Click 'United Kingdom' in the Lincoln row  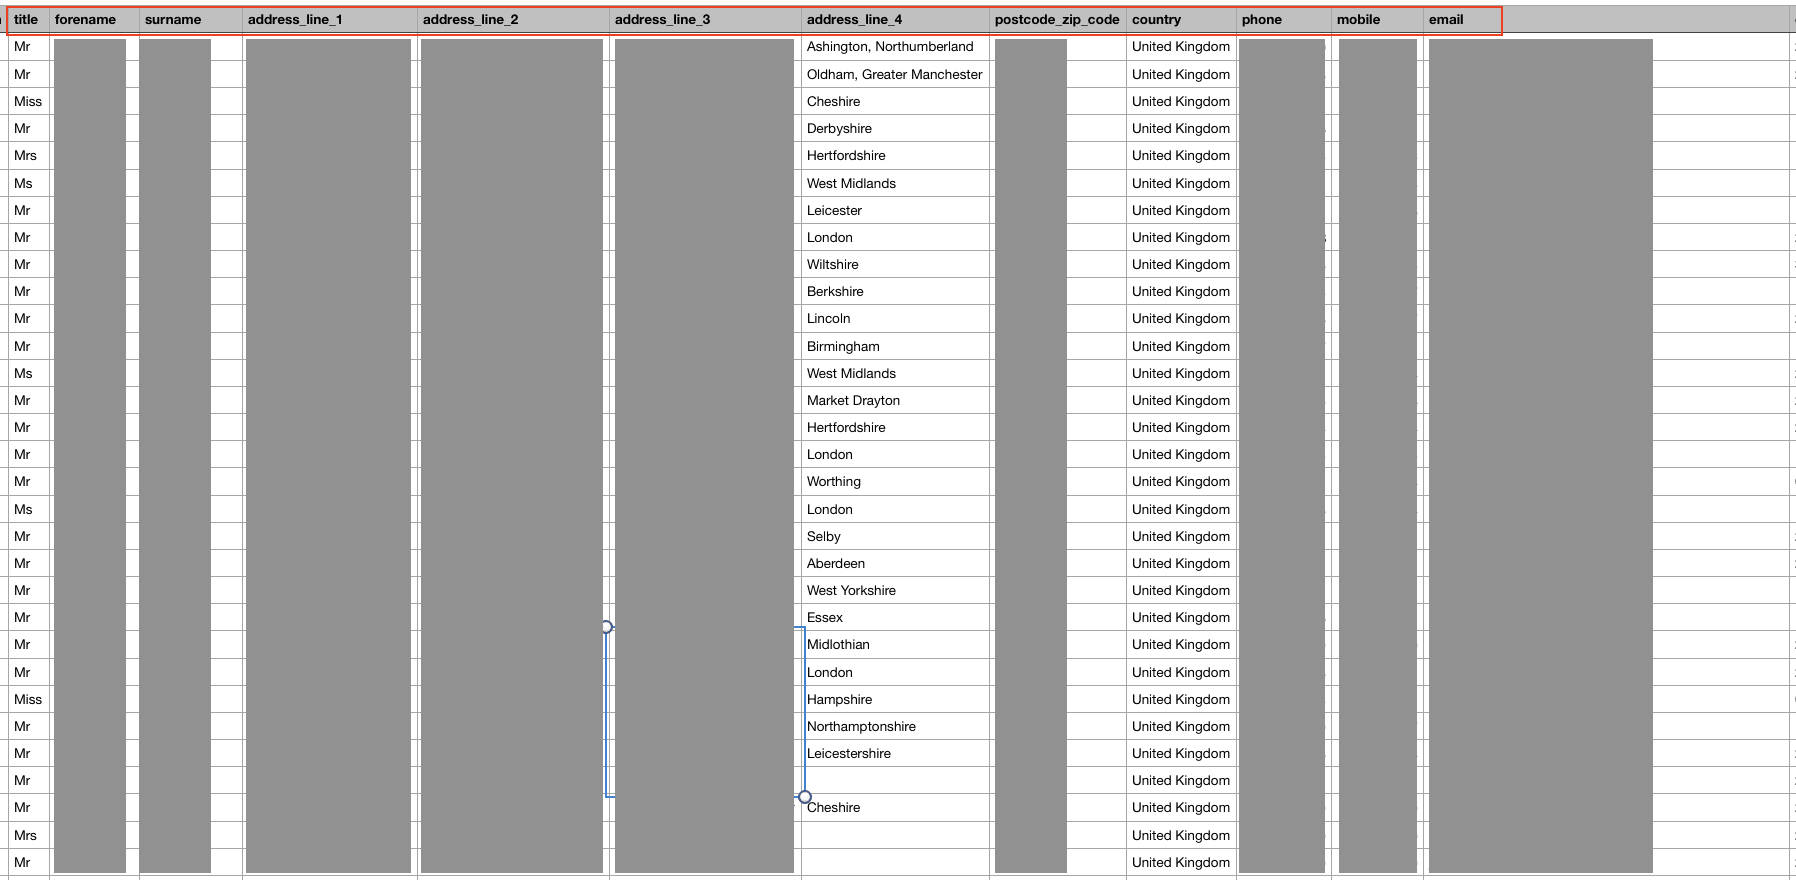1181,318
